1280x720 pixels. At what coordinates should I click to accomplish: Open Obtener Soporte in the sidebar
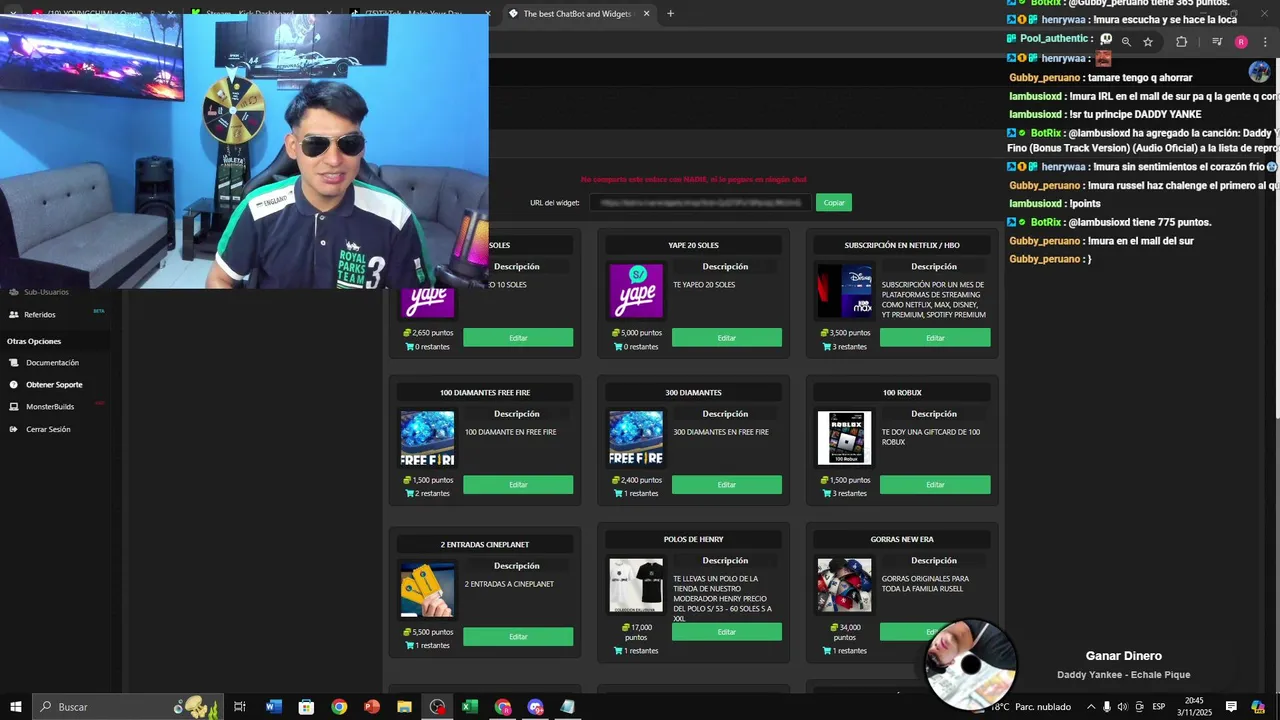click(54, 384)
